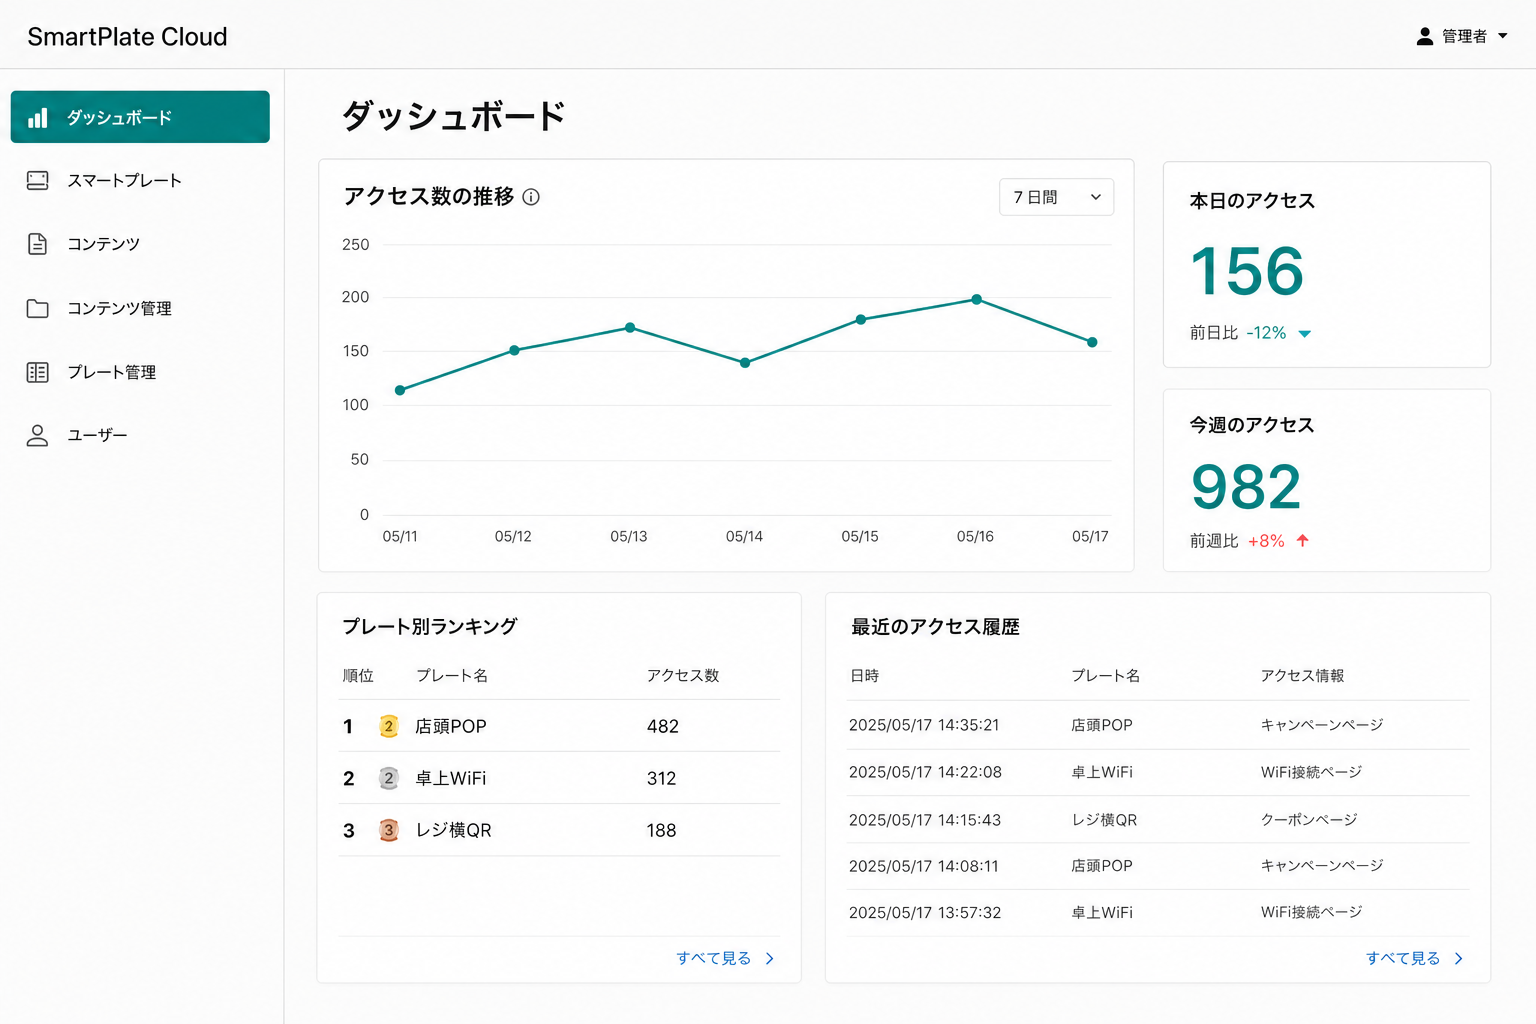
Task: Click the silver rank medal for 卓上WiFi
Action: 389,778
